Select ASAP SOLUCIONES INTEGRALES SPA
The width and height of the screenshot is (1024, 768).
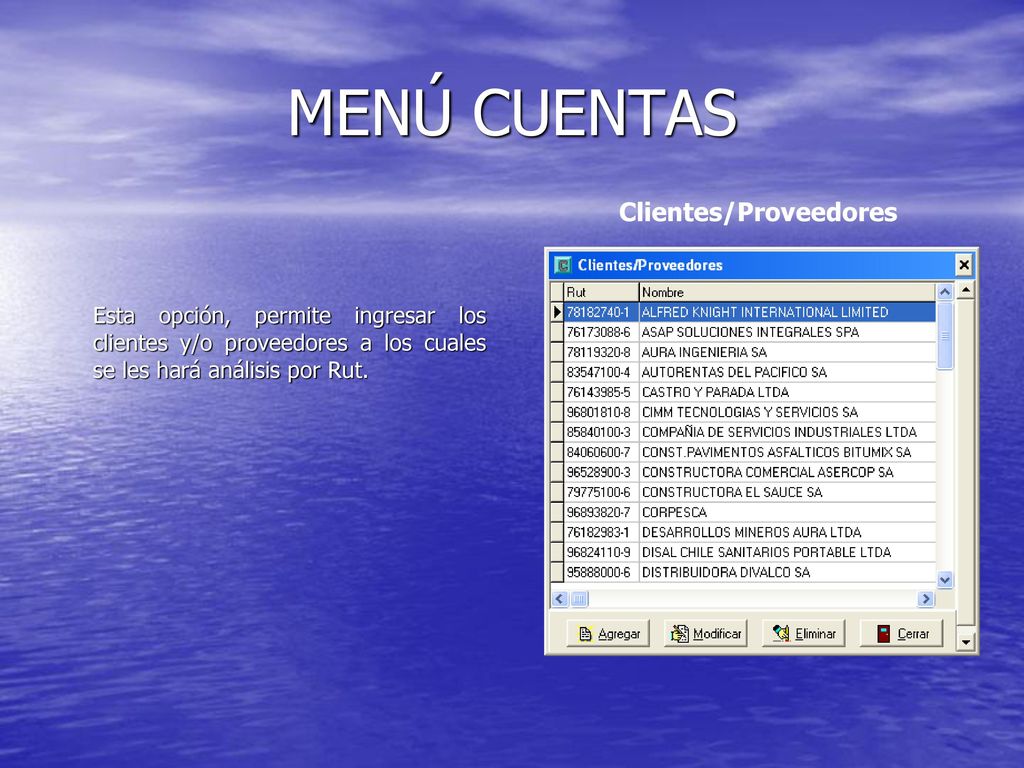(x=787, y=332)
